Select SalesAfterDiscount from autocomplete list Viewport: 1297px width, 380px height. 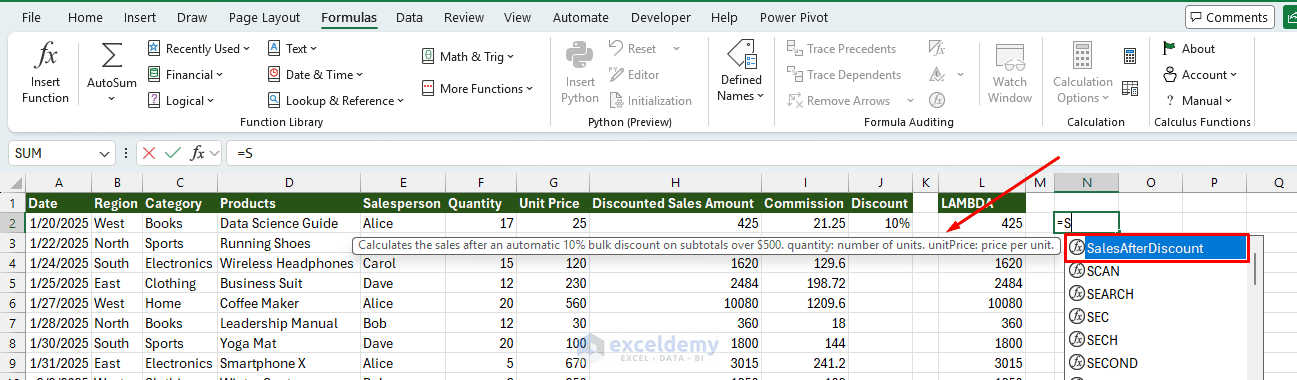tap(1157, 248)
